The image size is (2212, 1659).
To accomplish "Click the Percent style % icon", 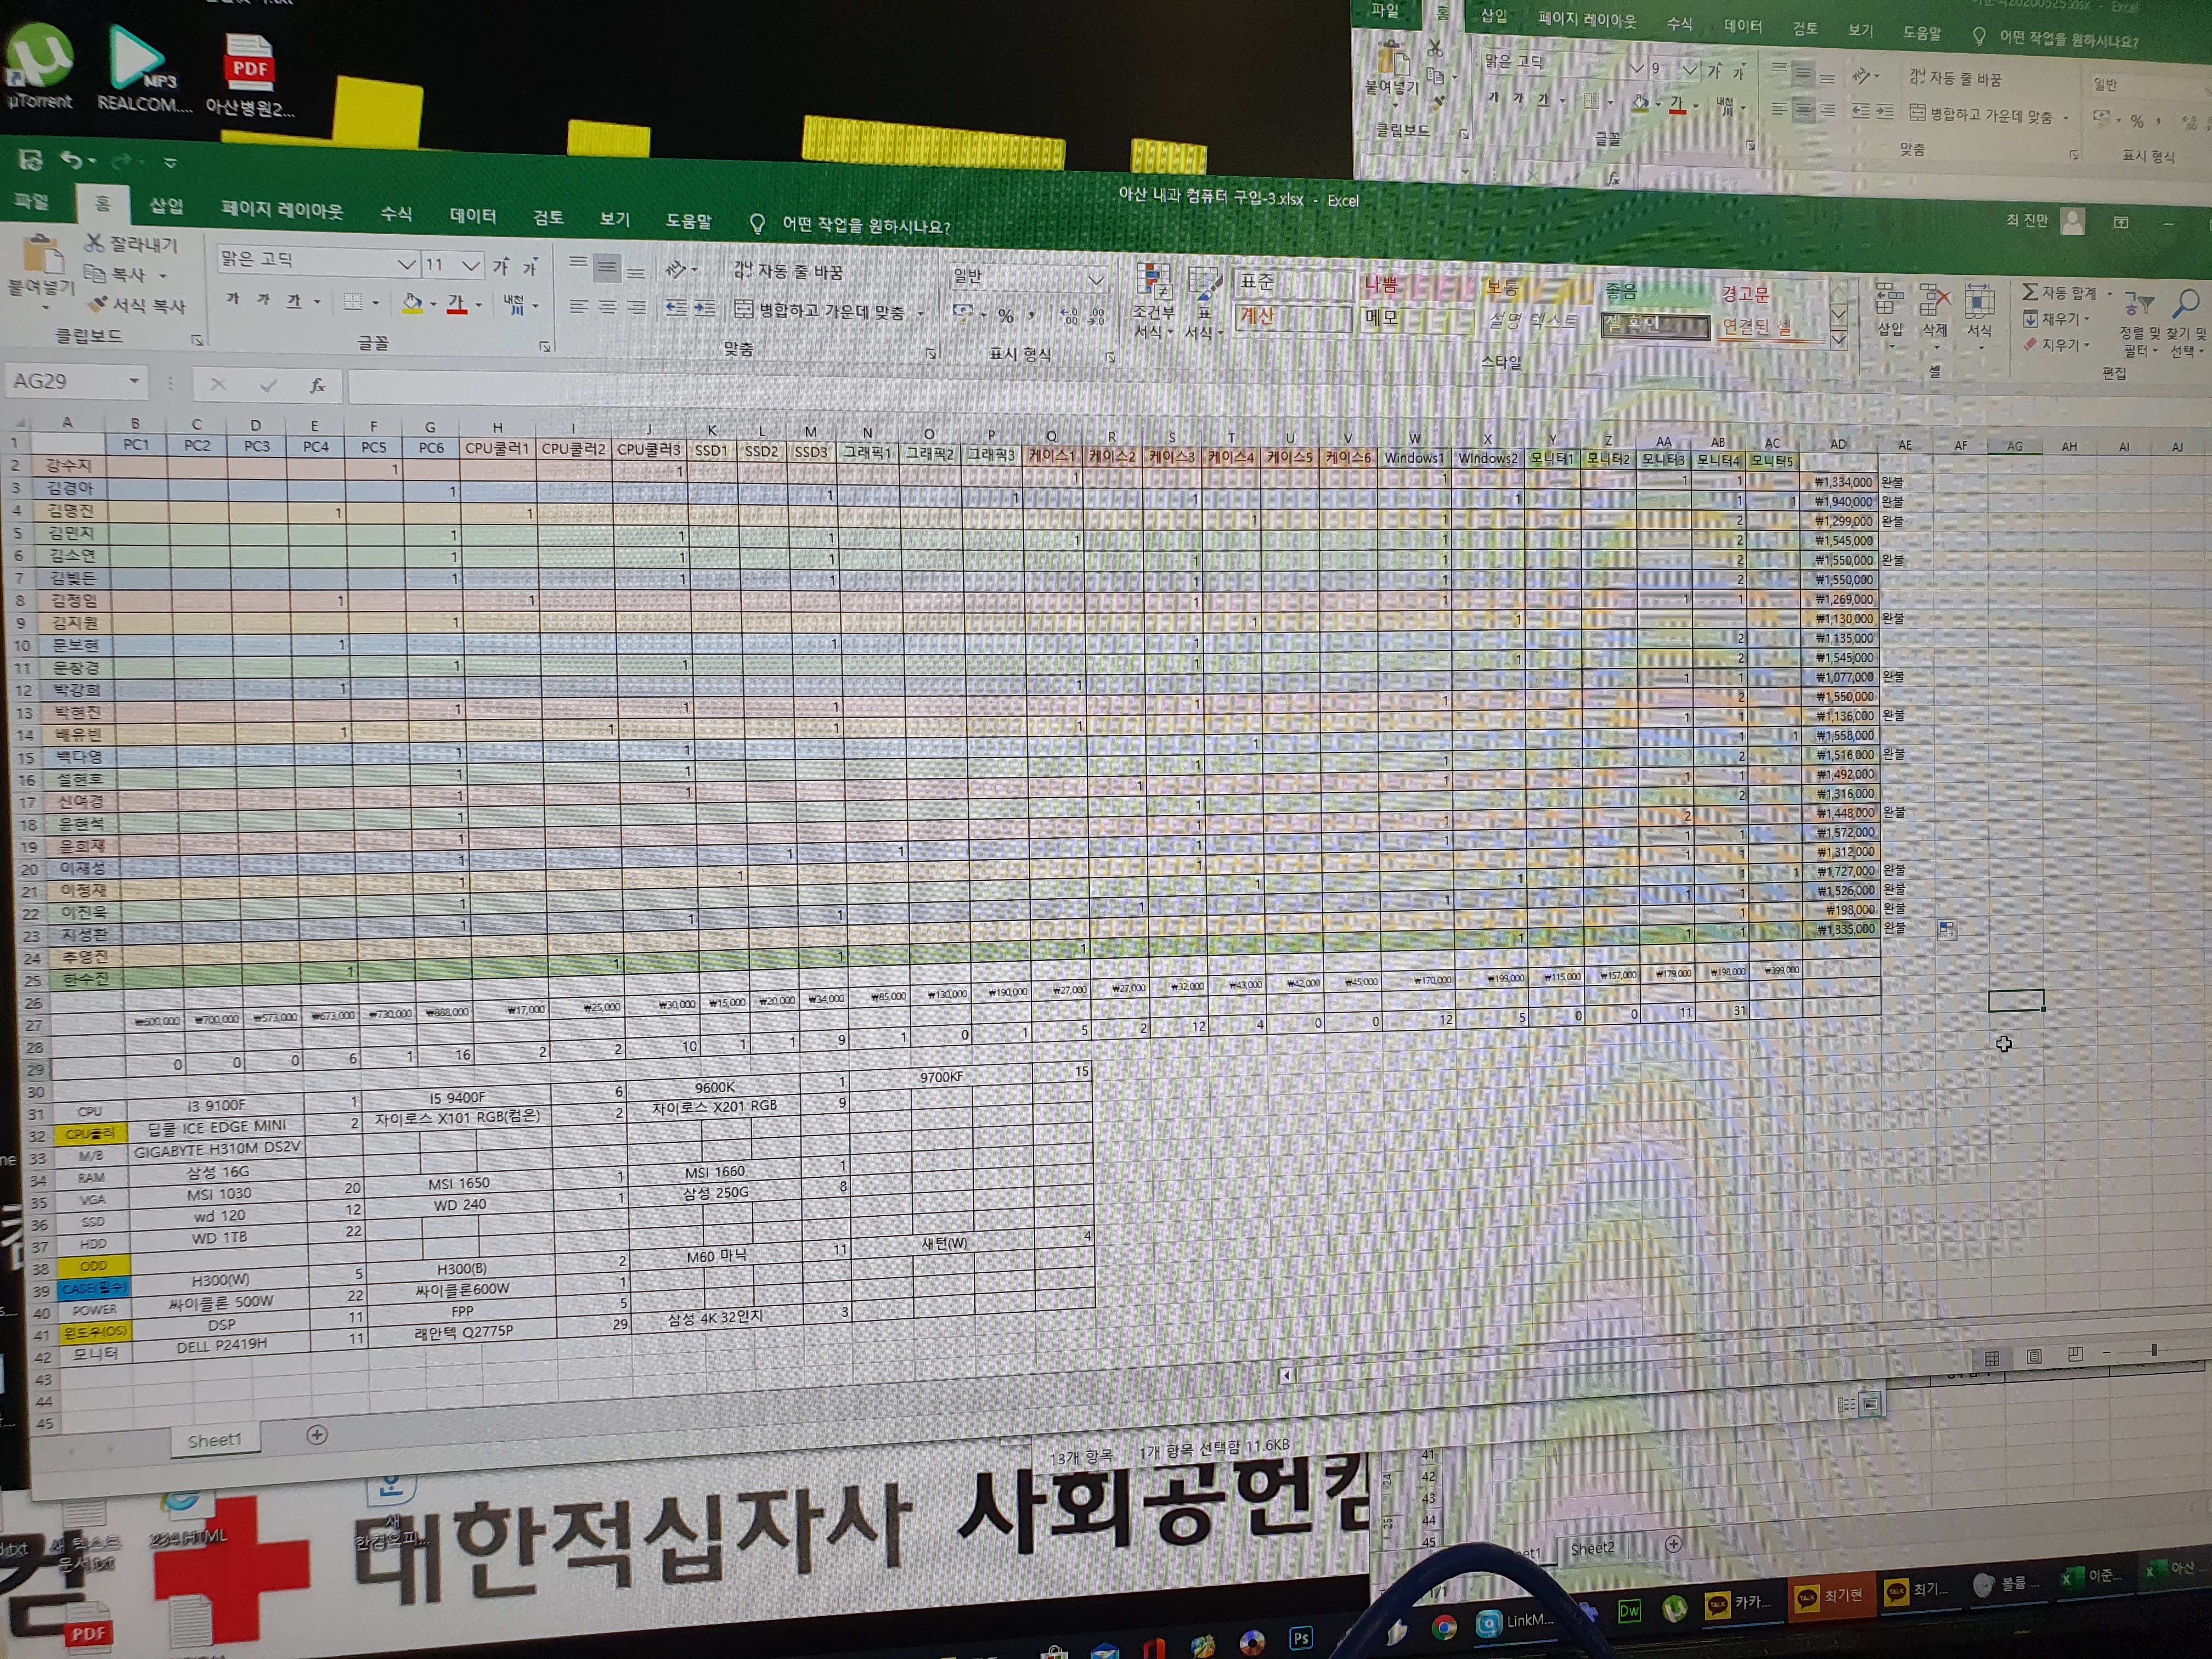I will [x=1006, y=316].
